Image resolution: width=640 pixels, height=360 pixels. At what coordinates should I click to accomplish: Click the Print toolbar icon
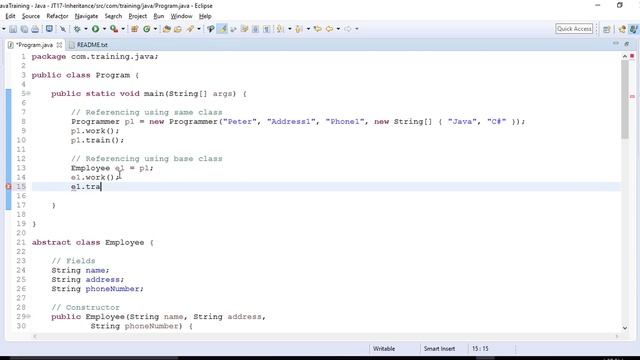pos(36,29)
